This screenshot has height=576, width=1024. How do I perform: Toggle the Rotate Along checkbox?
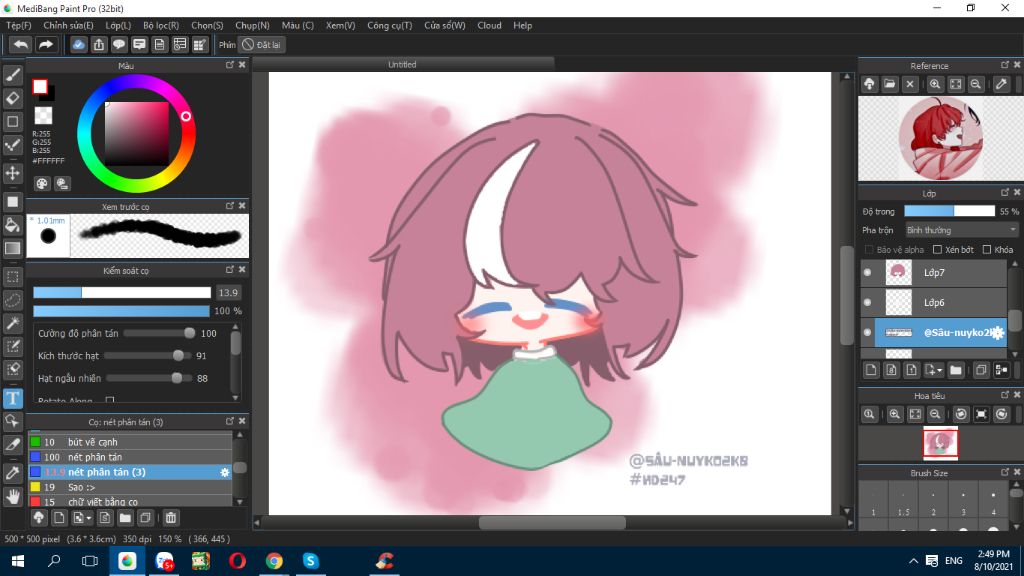[110, 400]
